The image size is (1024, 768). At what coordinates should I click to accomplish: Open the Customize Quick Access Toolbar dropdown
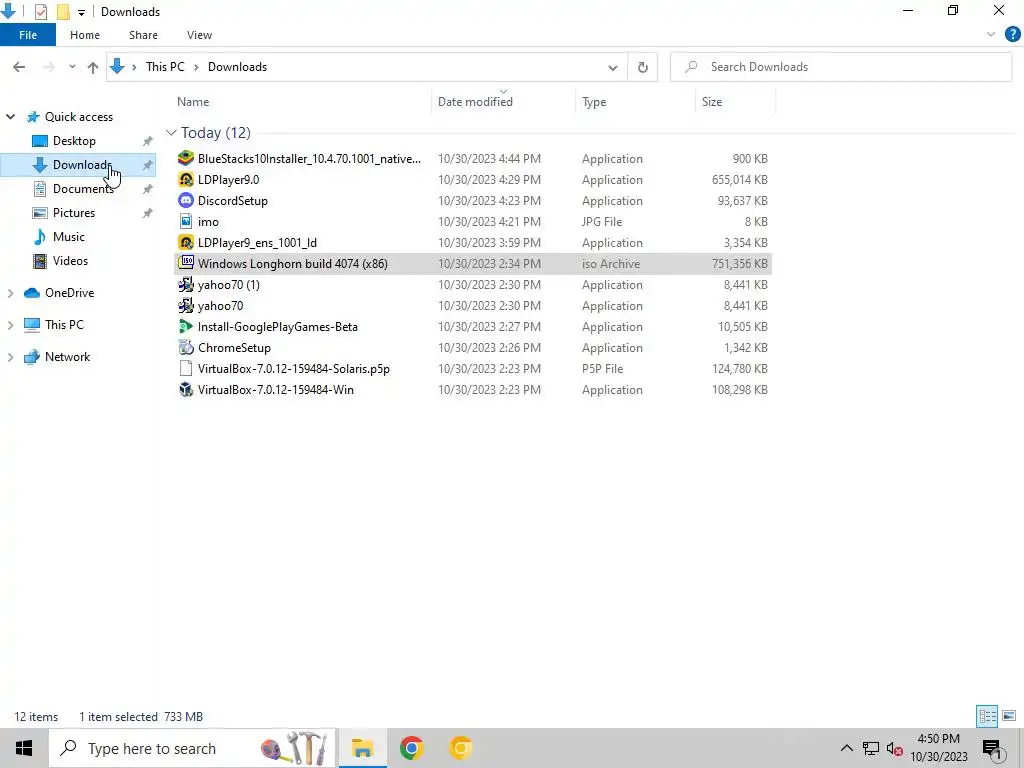click(81, 12)
